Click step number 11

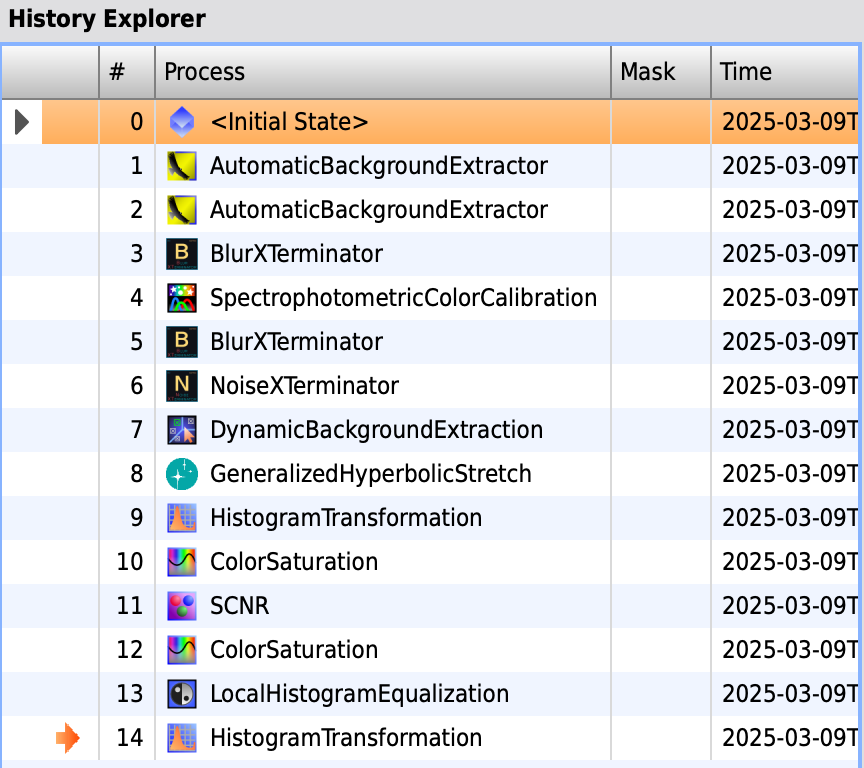pos(130,606)
